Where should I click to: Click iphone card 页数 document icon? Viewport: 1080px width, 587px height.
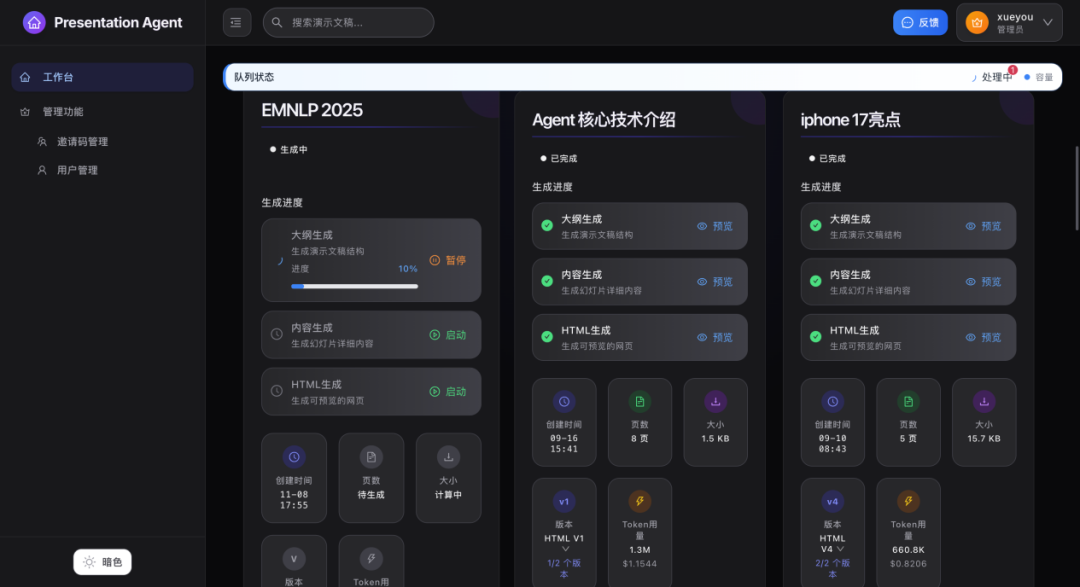908,402
